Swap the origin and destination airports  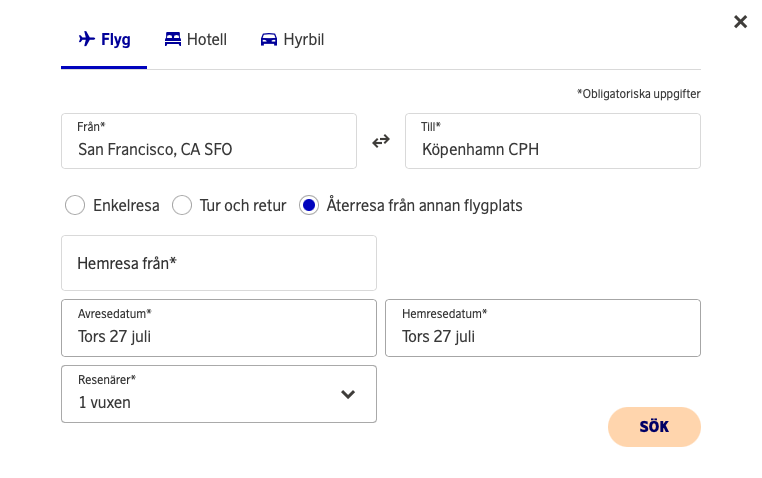click(381, 141)
